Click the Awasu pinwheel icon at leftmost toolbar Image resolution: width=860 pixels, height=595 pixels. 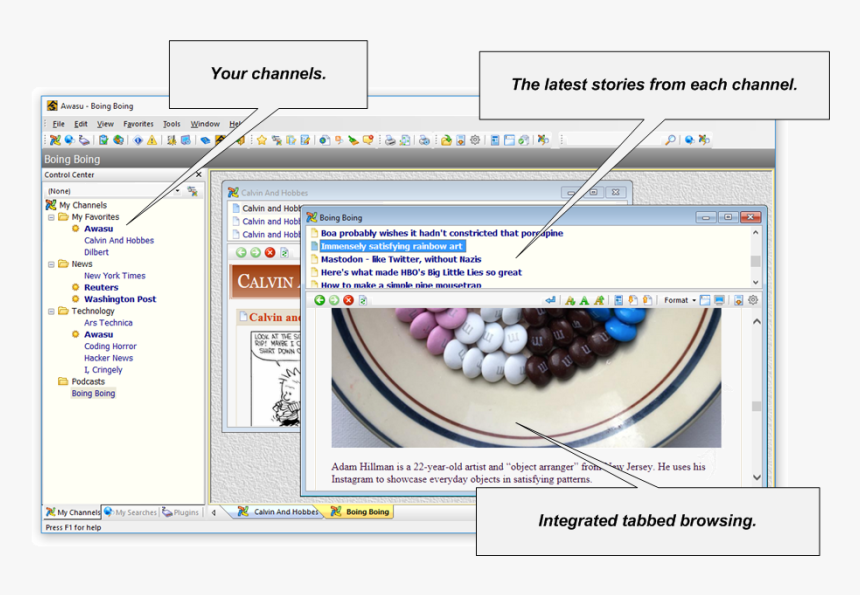[55, 140]
